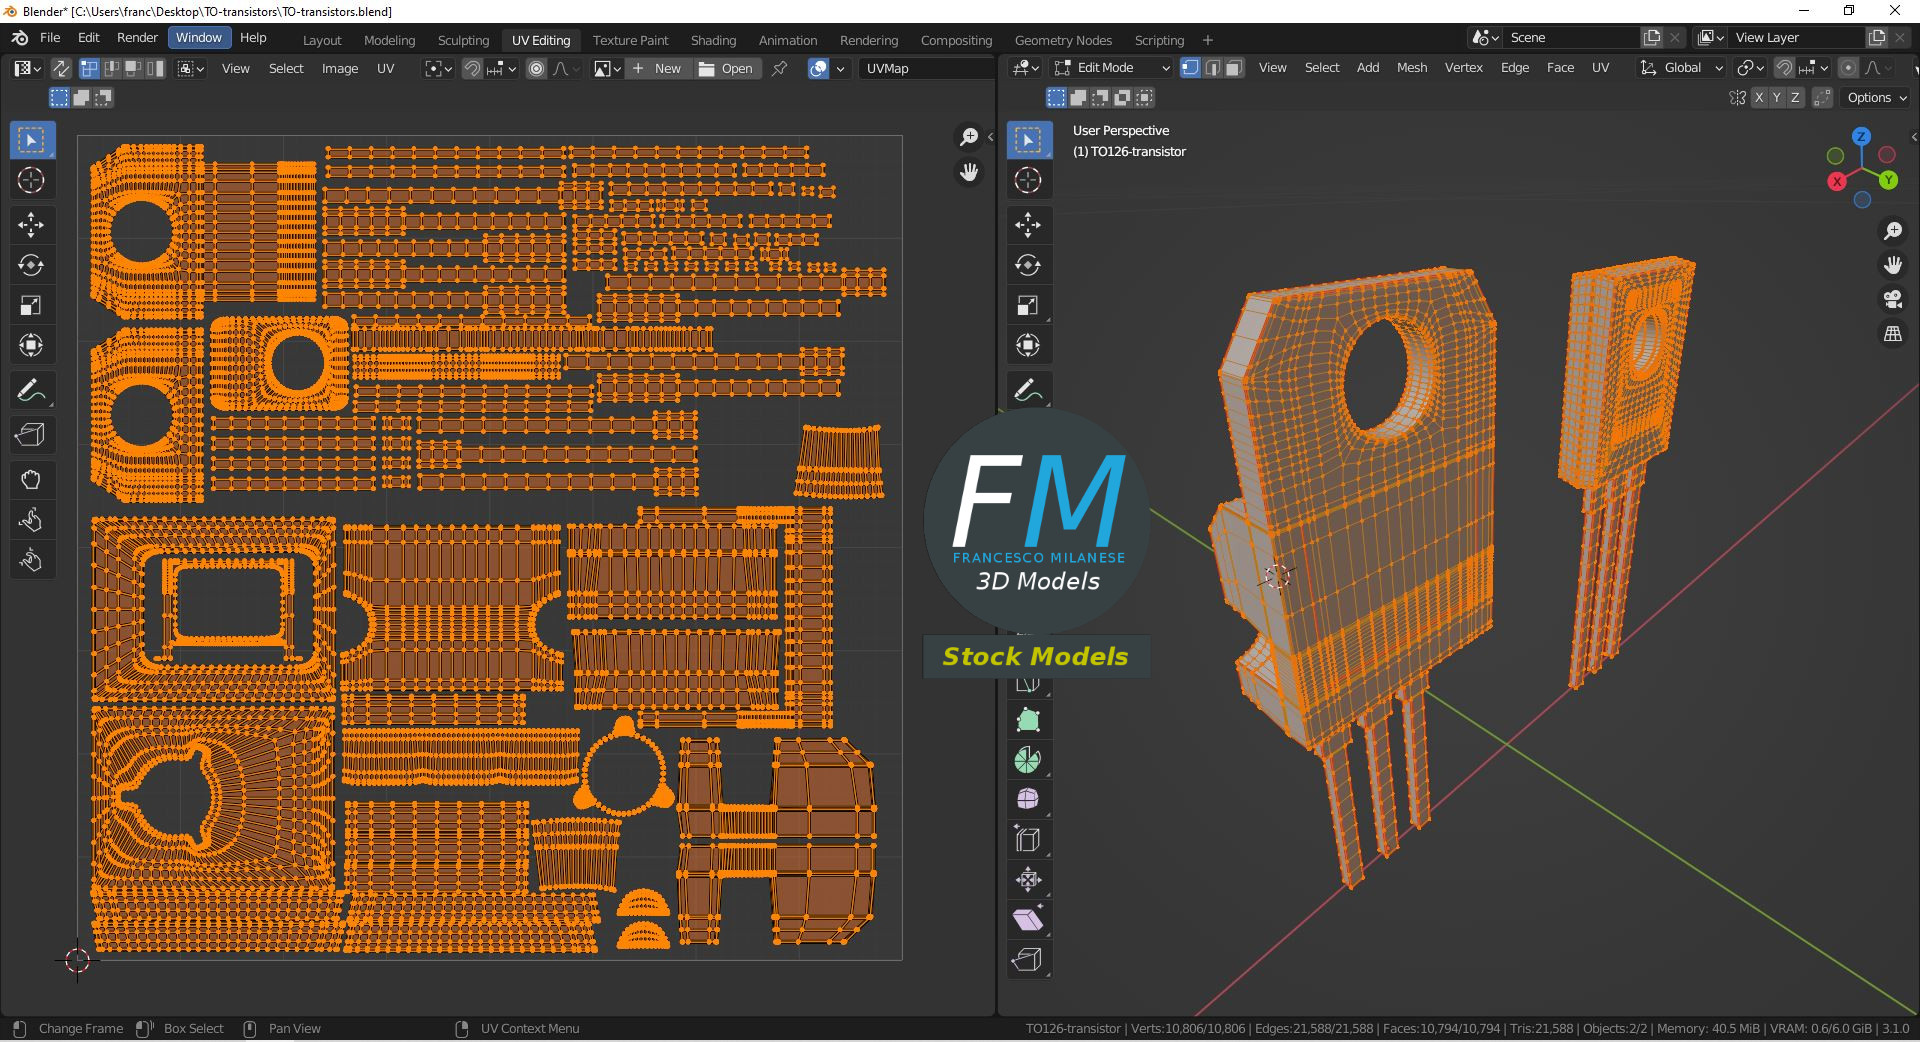The width and height of the screenshot is (1920, 1042).
Task: Switch to face select mode in the 3D viewport
Action: pos(1234,68)
